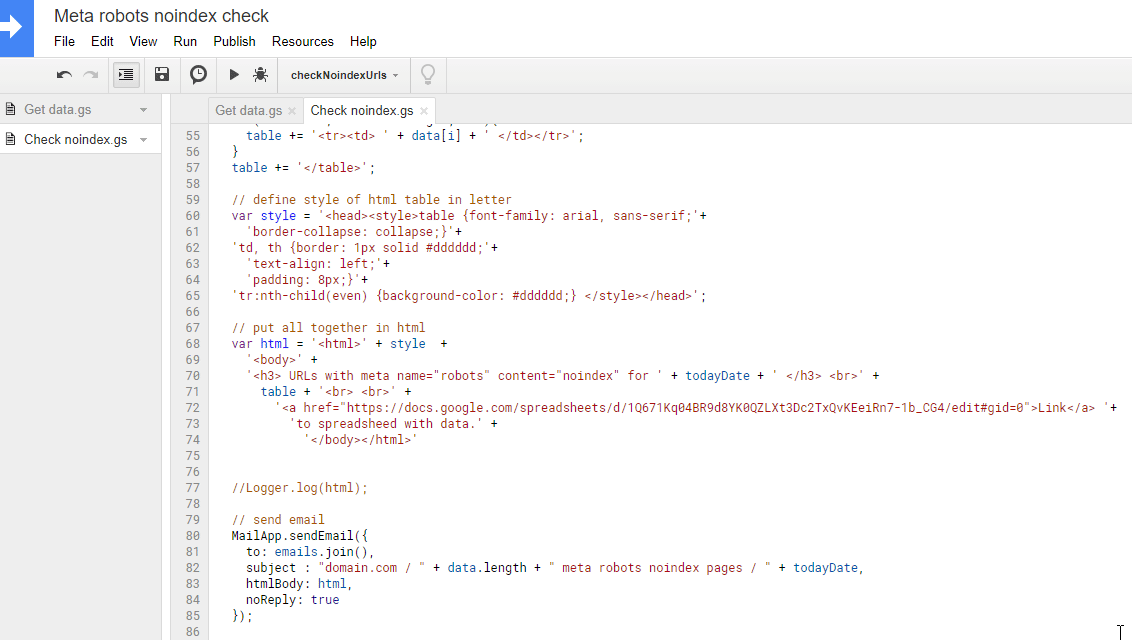
Task: Save the script with the floppy icon
Action: coord(162,74)
